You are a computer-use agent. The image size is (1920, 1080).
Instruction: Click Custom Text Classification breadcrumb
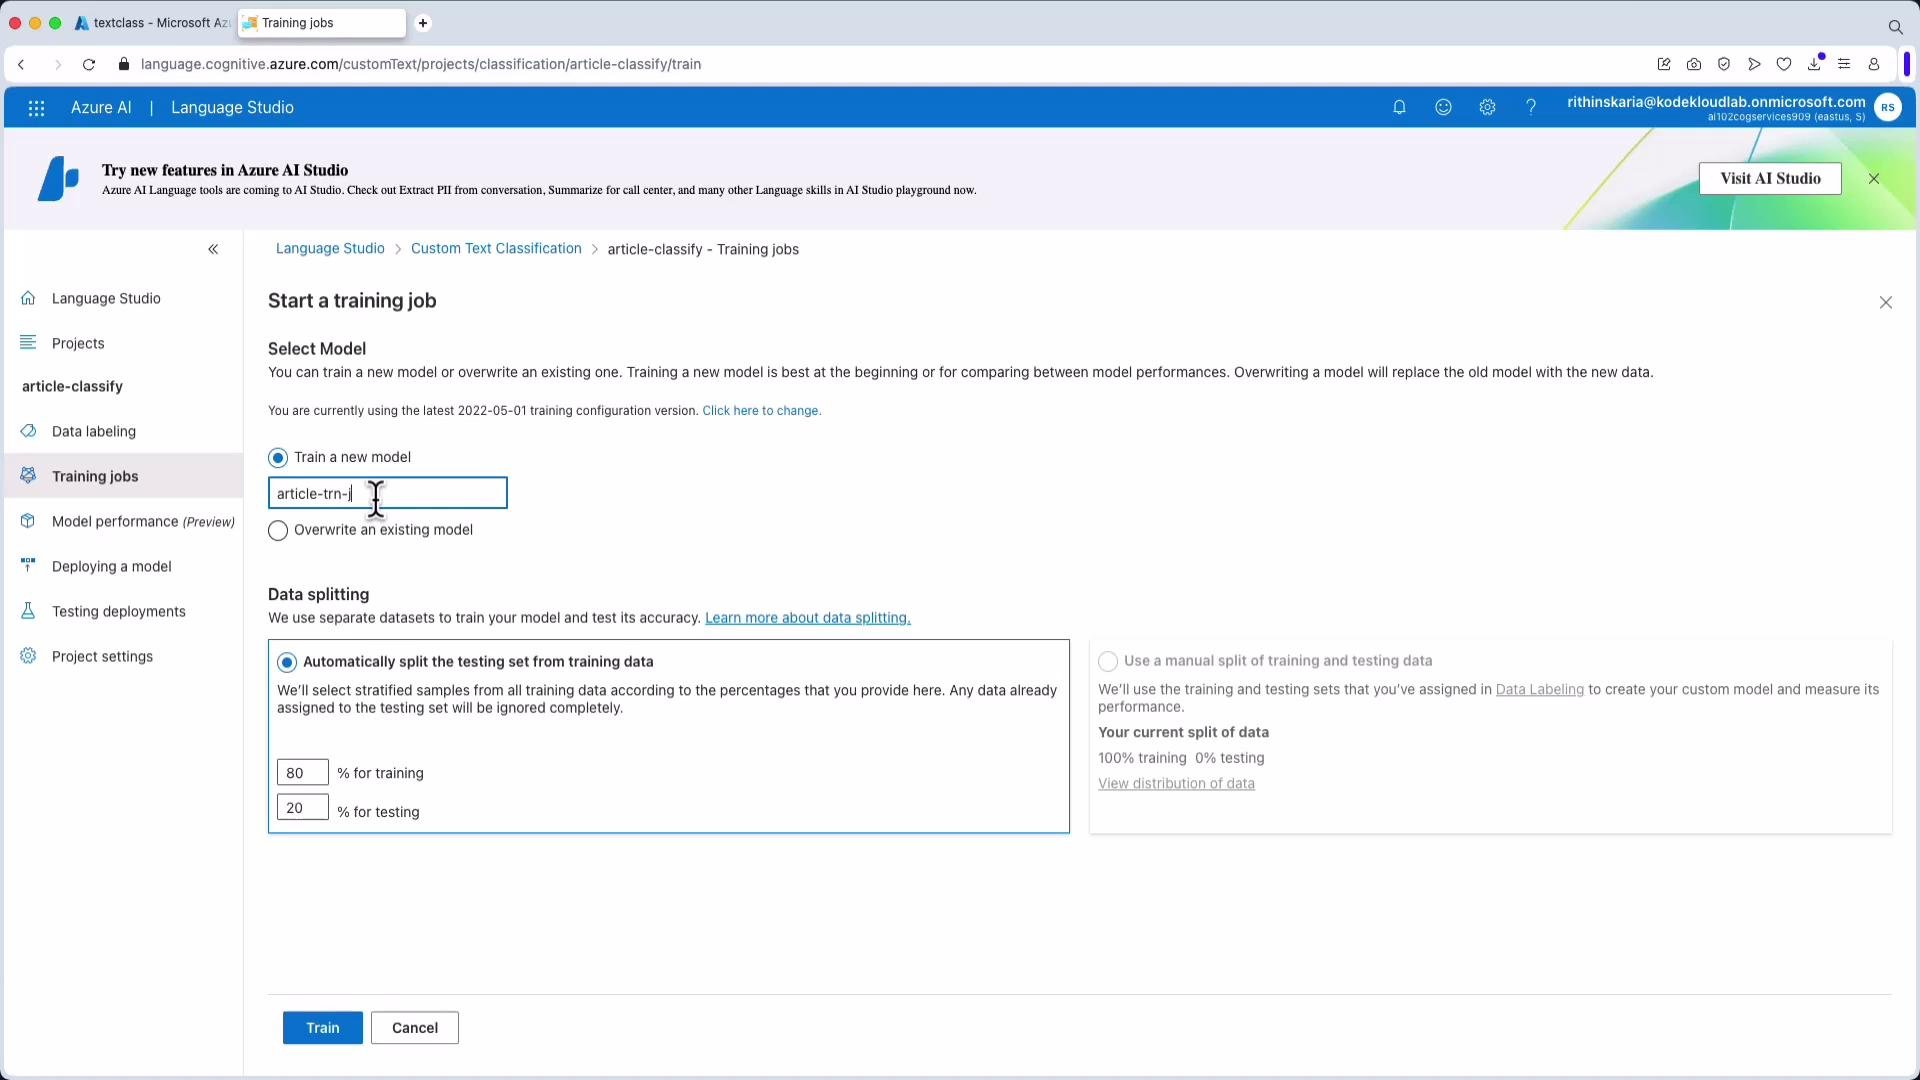[x=496, y=249]
